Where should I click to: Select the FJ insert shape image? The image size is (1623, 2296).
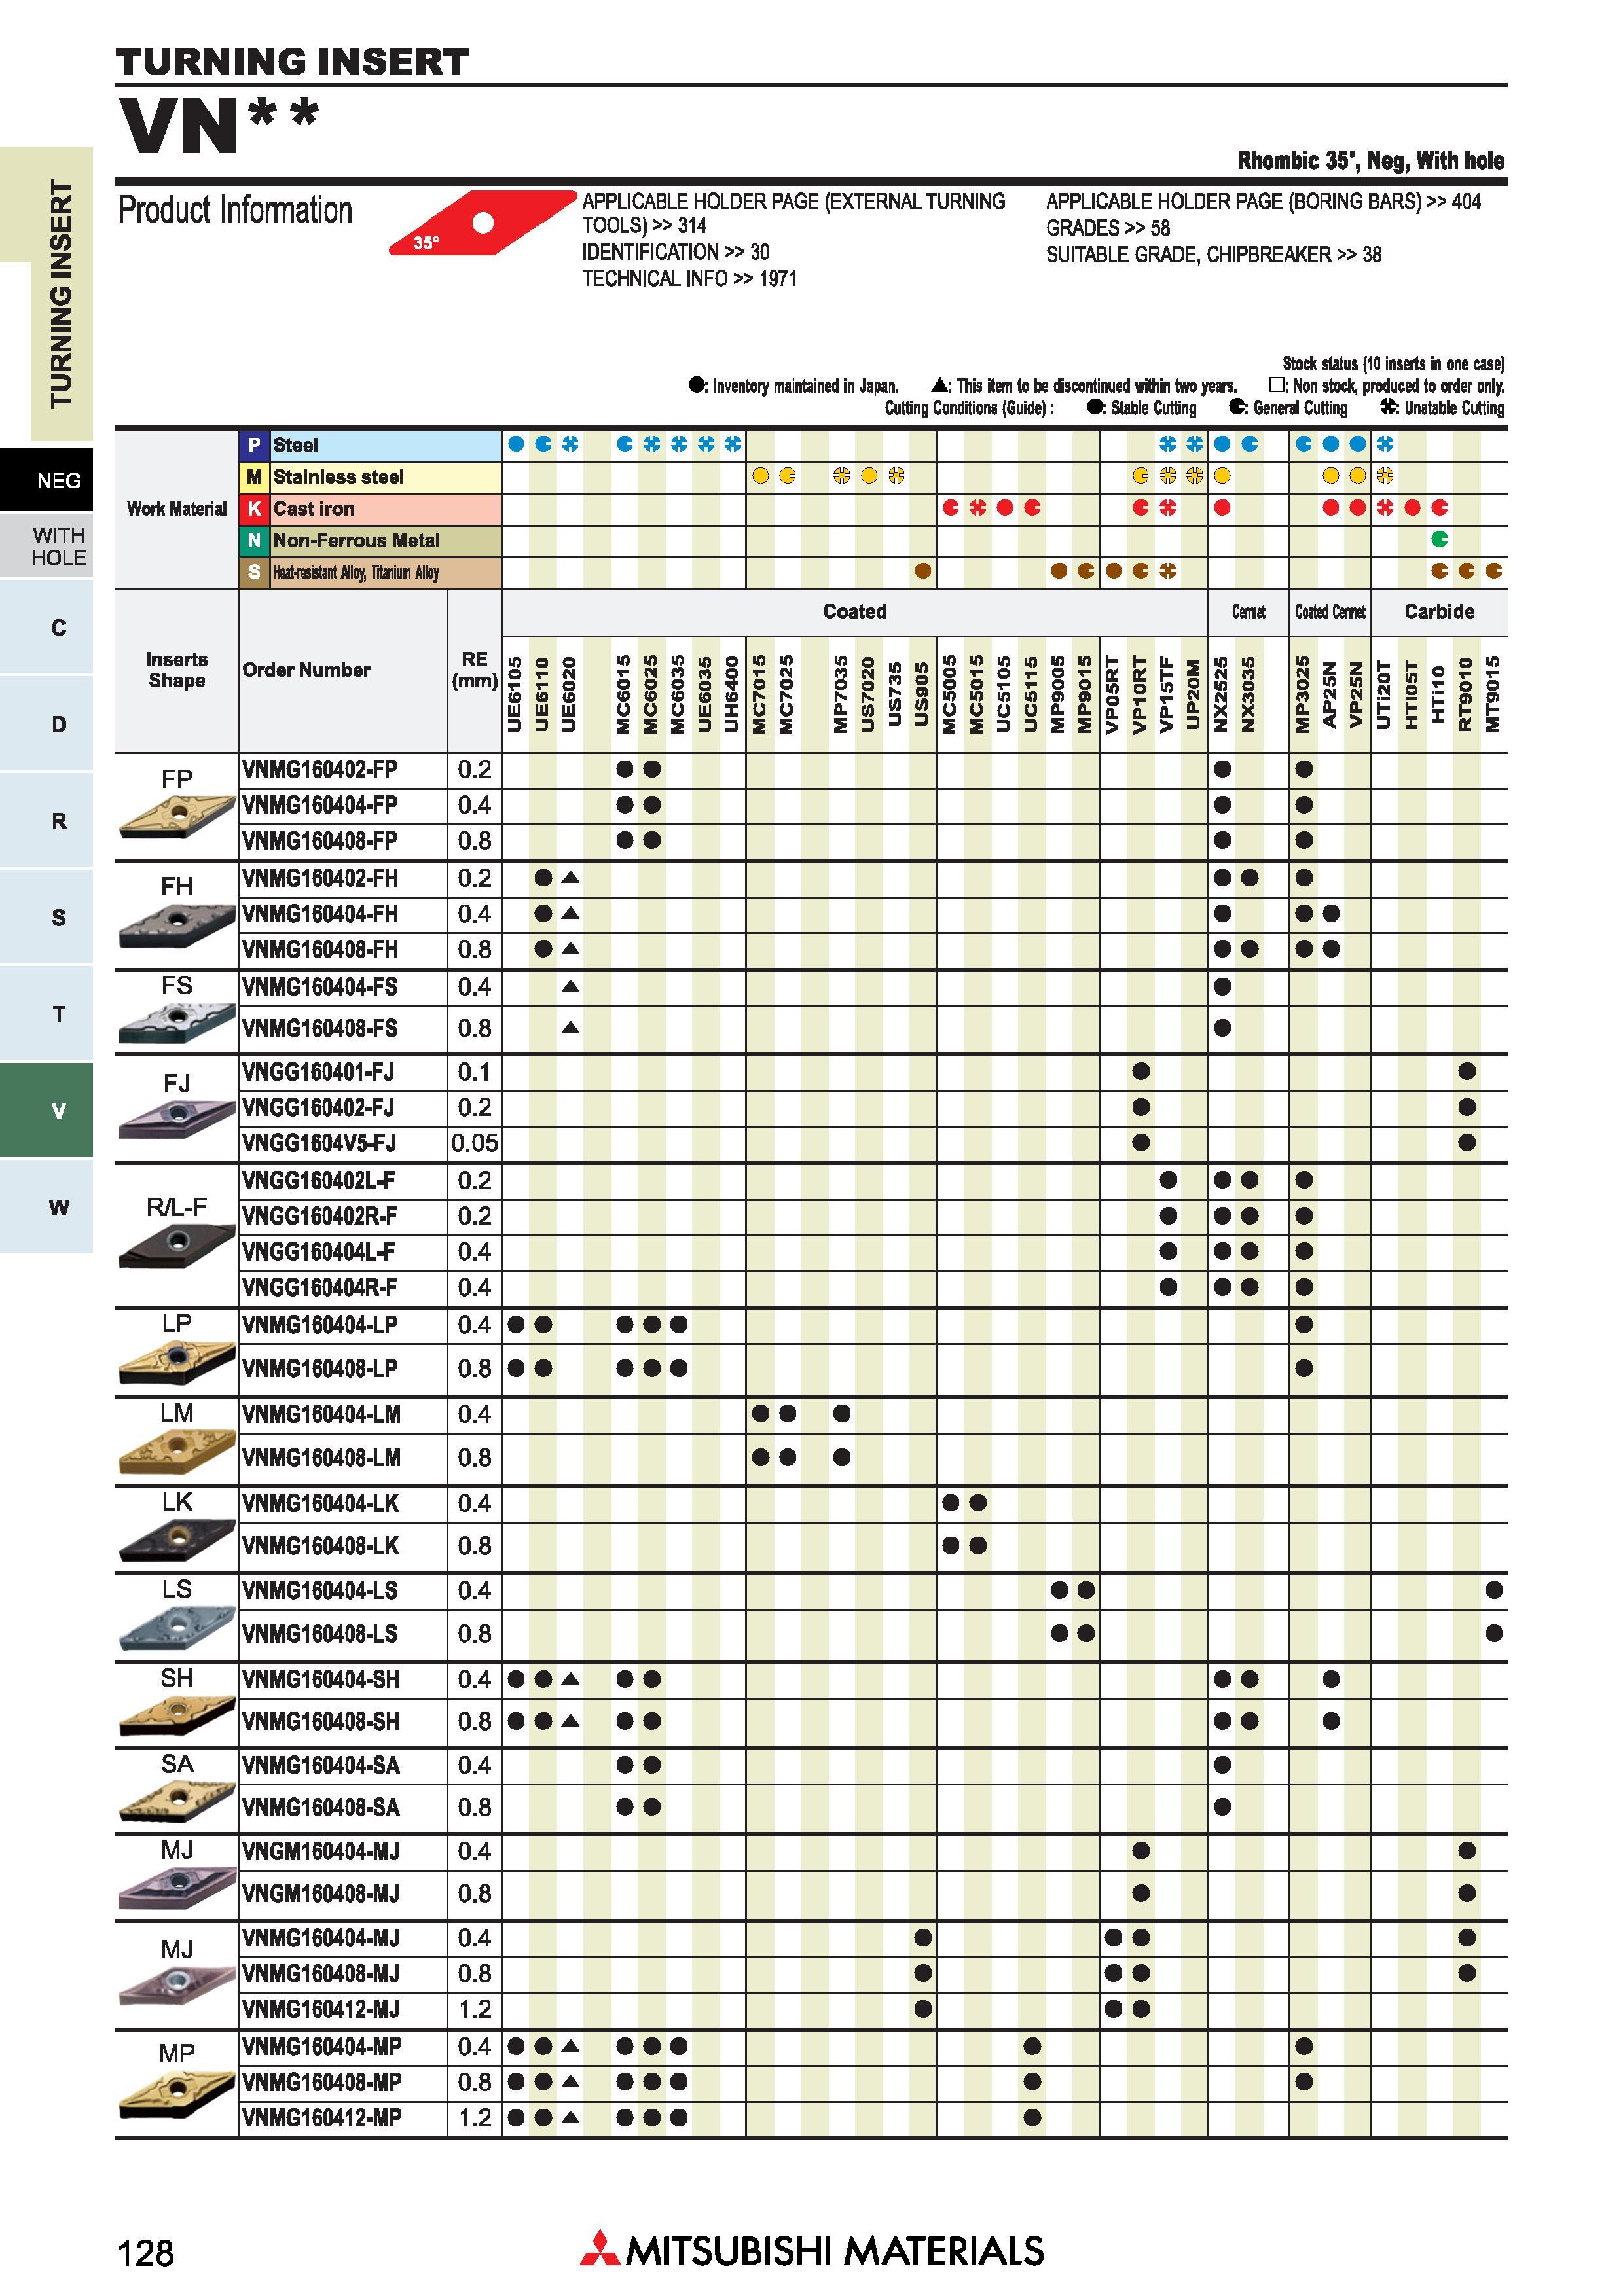click(x=177, y=1119)
